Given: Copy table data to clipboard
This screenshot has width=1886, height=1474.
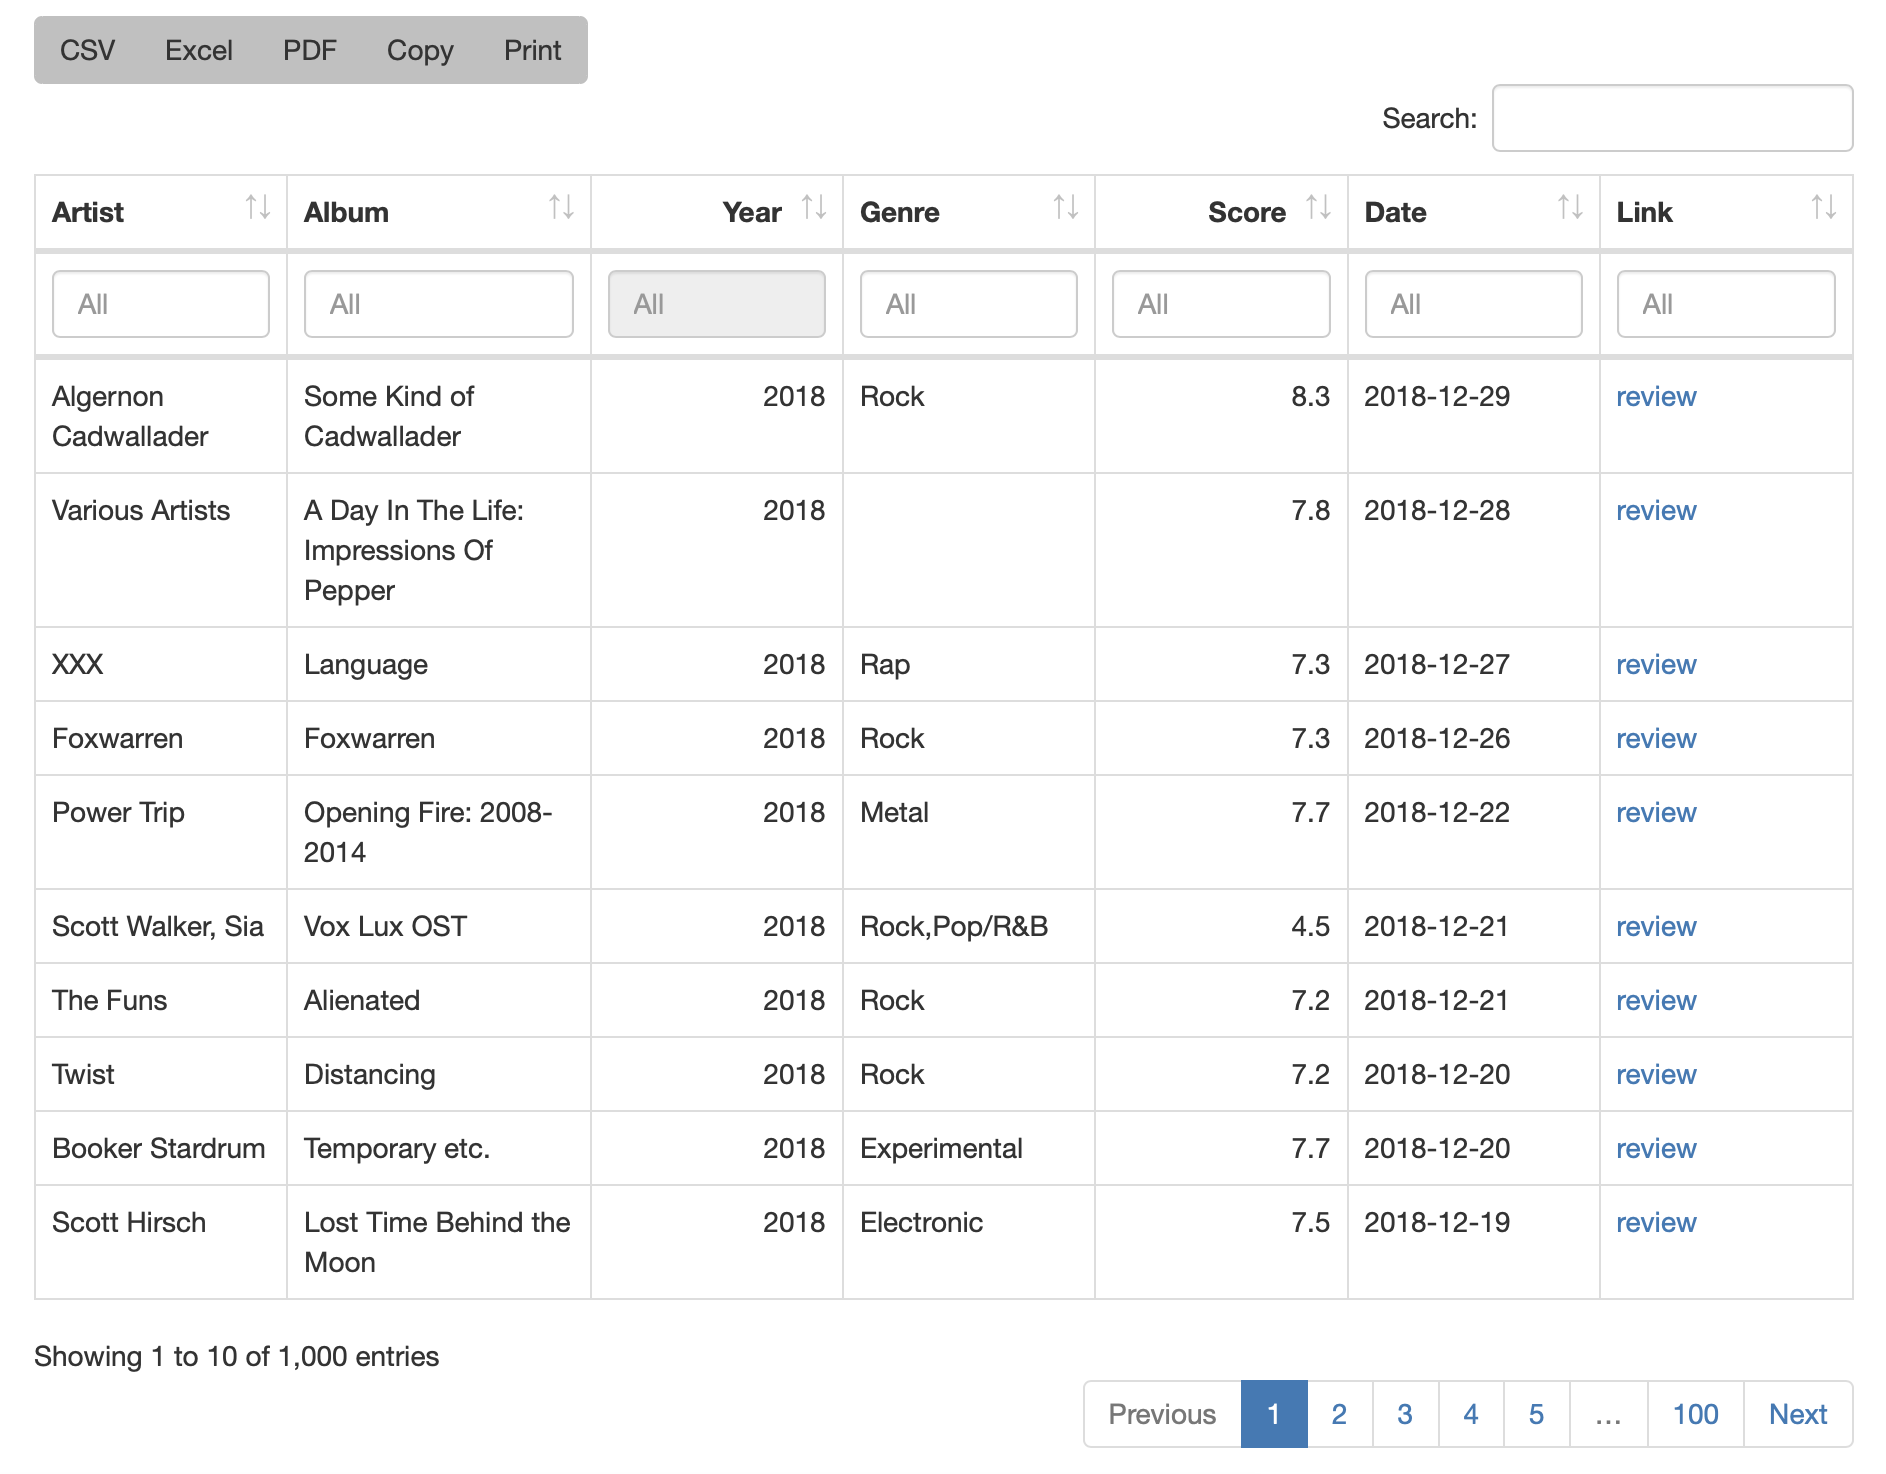Looking at the screenshot, I should [420, 50].
